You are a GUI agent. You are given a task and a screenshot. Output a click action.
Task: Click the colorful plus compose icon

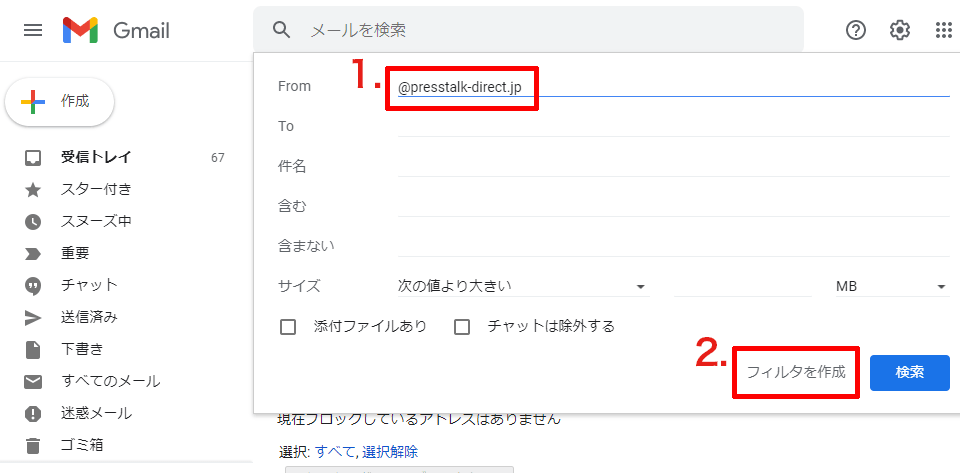[33, 102]
